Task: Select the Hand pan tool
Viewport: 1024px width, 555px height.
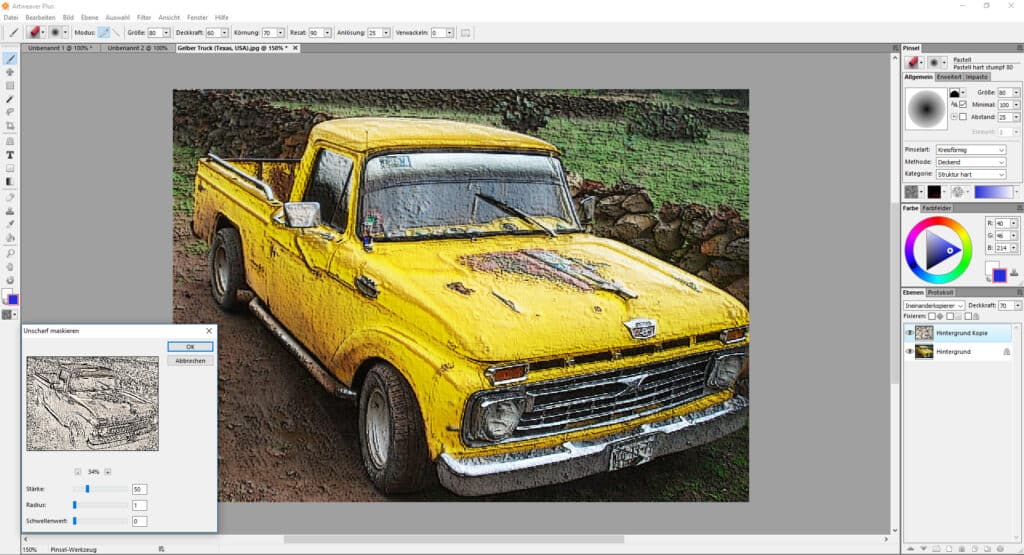Action: point(10,267)
